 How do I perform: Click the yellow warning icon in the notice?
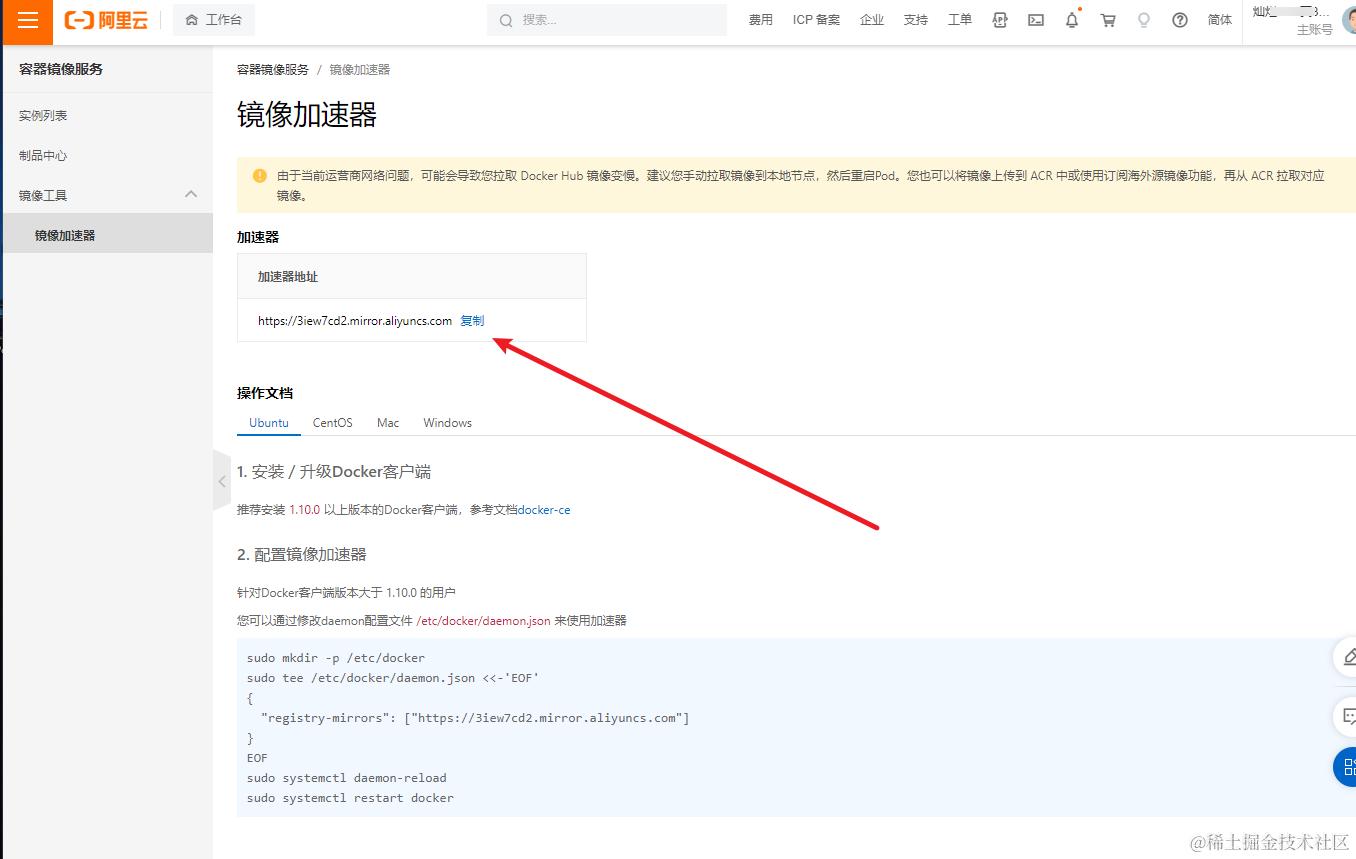(260, 176)
